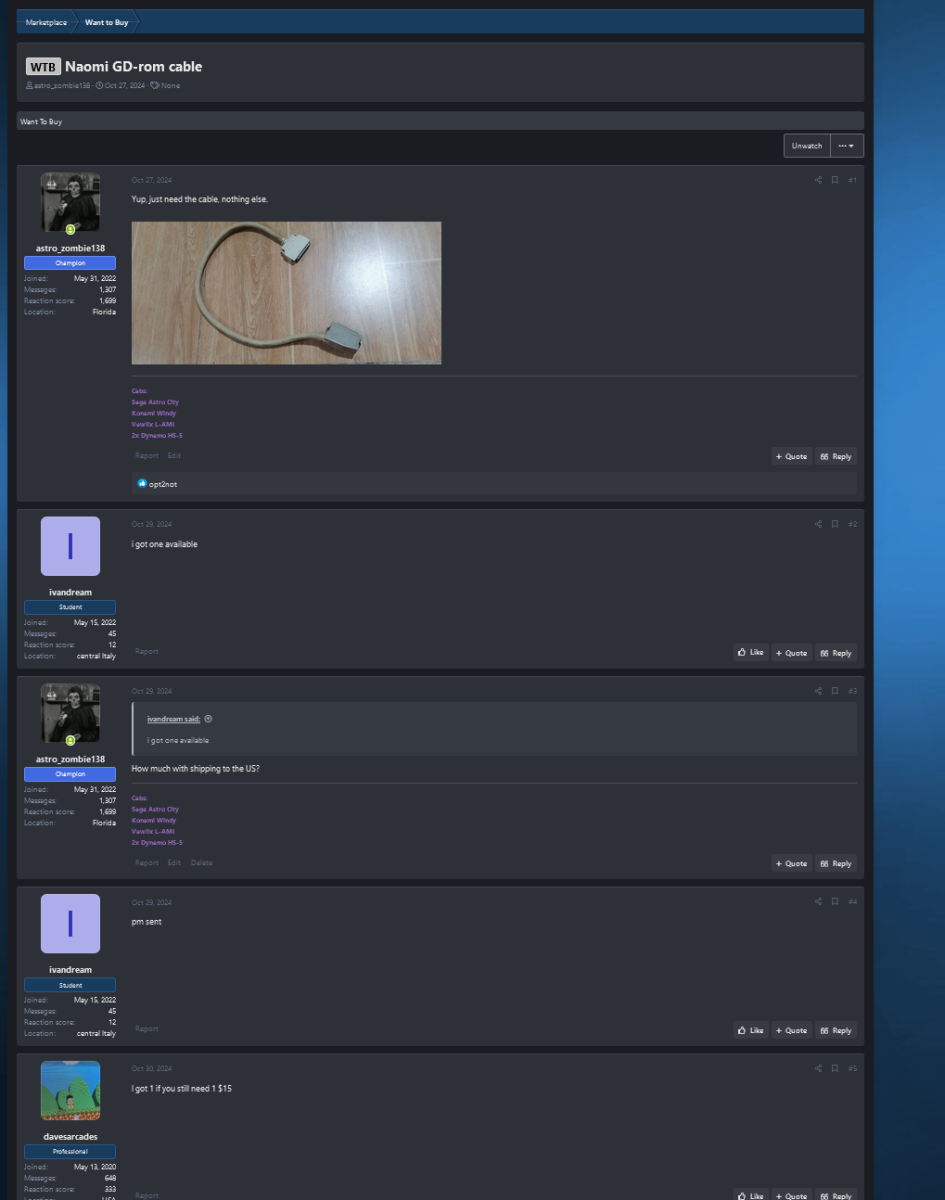Report post #1
The image size is (945, 1200).
pyautogui.click(x=147, y=456)
